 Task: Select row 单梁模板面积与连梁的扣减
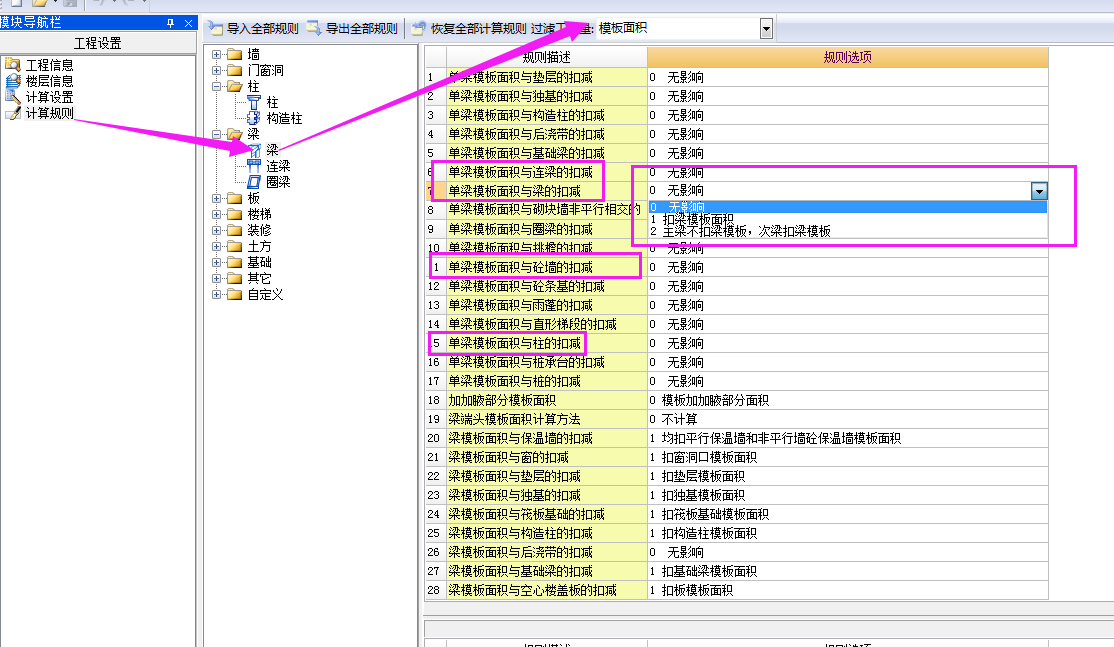tap(546, 172)
